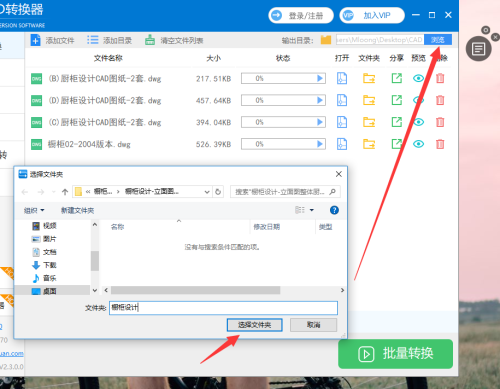Go up one folder level in dialog
Viewport: 500px width, 389px height.
[65, 192]
